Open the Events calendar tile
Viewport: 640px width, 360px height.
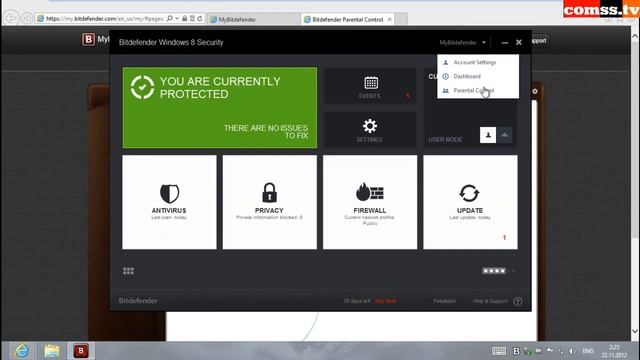370,86
